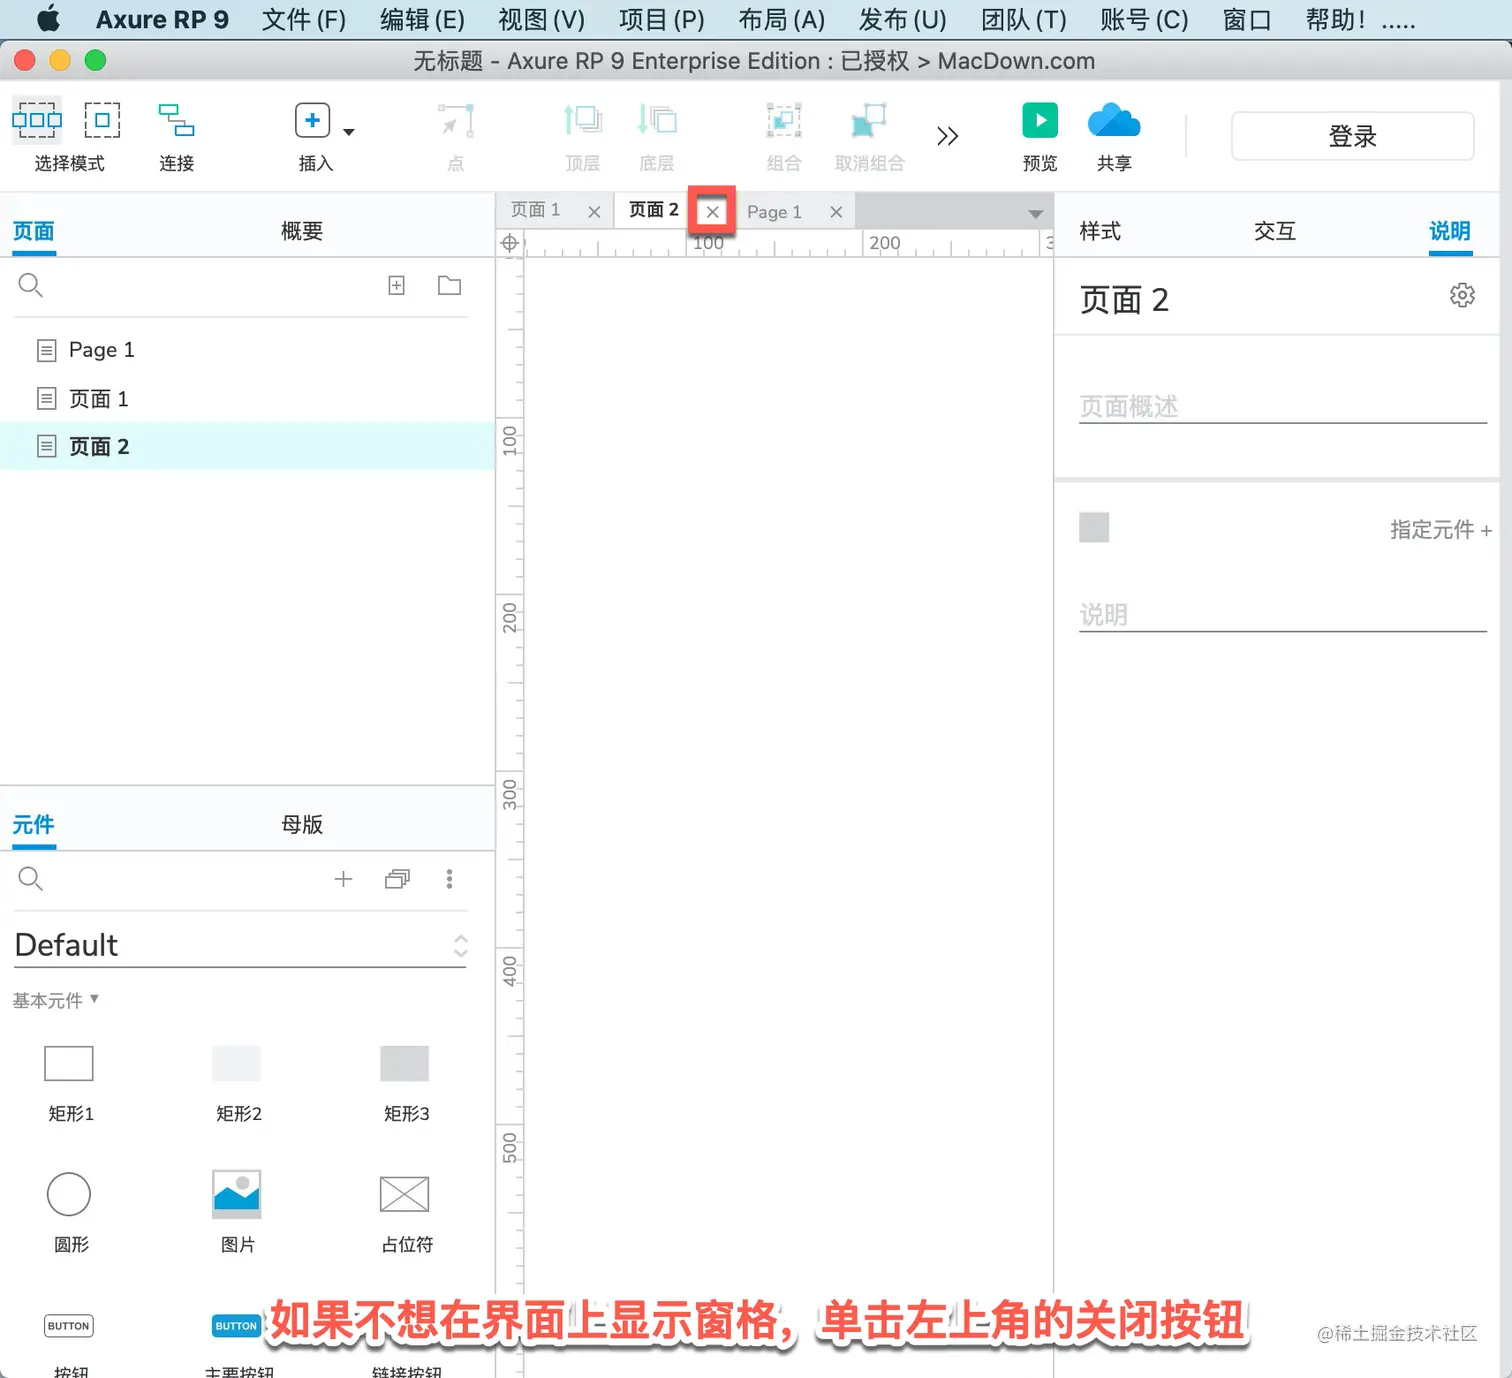This screenshot has height=1378, width=1512.
Task: Click the Share (共享) cloud icon
Action: pyautogui.click(x=1114, y=120)
